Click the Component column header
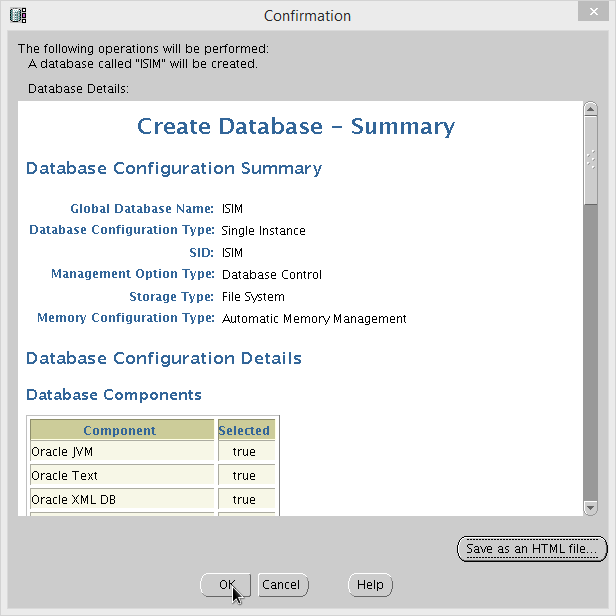 point(120,431)
